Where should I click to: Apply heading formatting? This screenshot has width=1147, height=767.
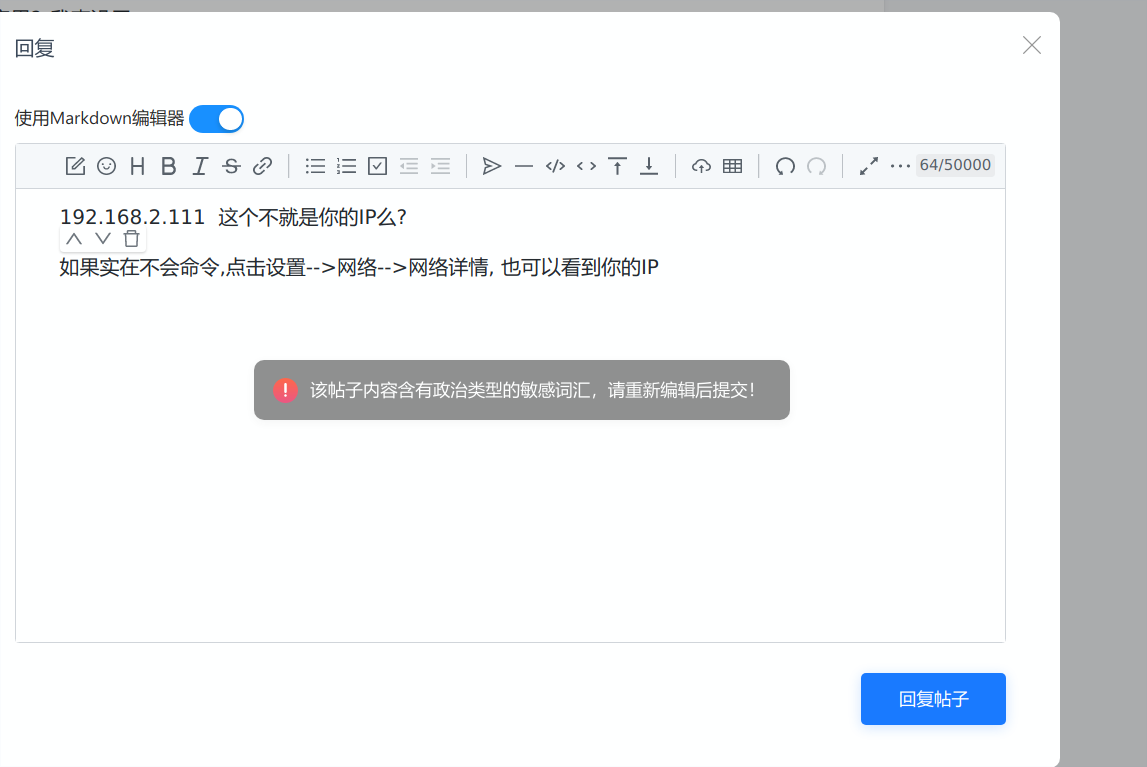coord(138,167)
